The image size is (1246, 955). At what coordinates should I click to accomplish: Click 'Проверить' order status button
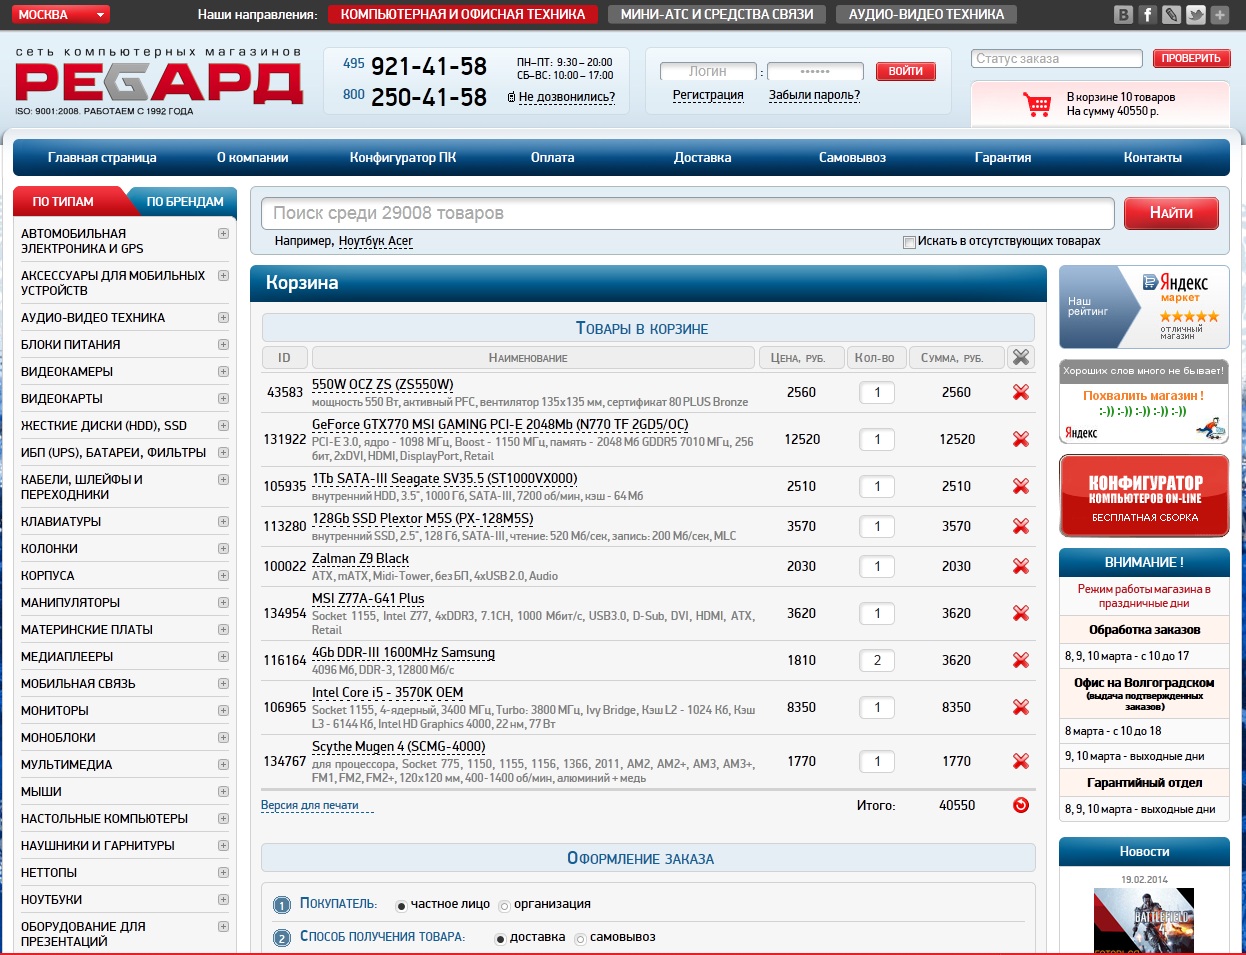tap(1190, 58)
